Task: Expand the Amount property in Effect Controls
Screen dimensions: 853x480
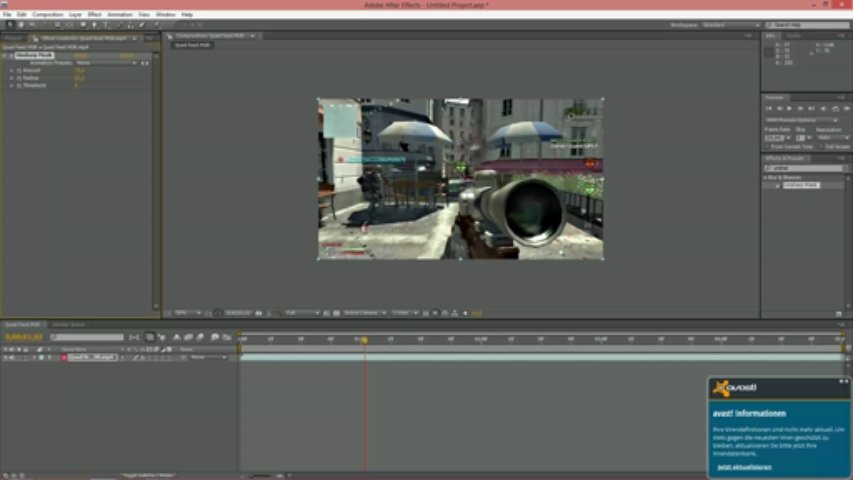Action: (12, 71)
